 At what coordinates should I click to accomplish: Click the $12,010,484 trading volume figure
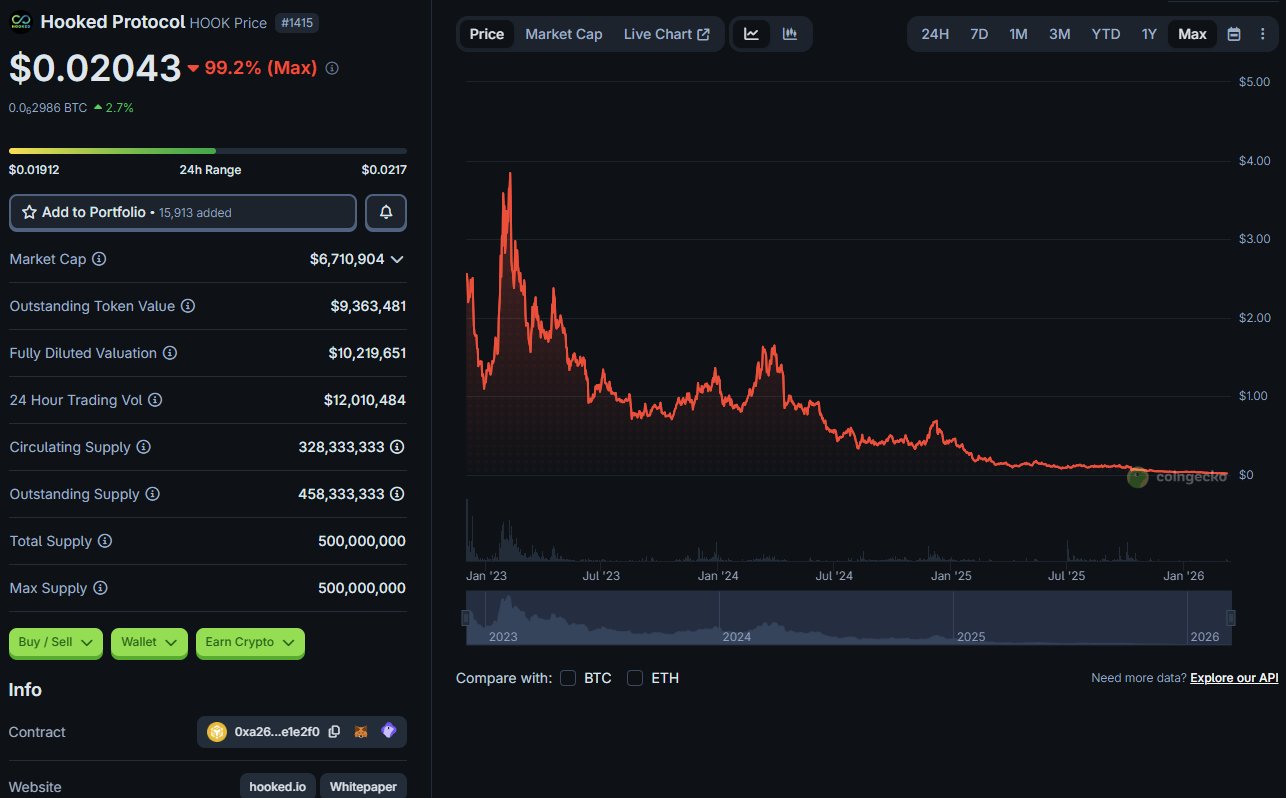tap(365, 400)
